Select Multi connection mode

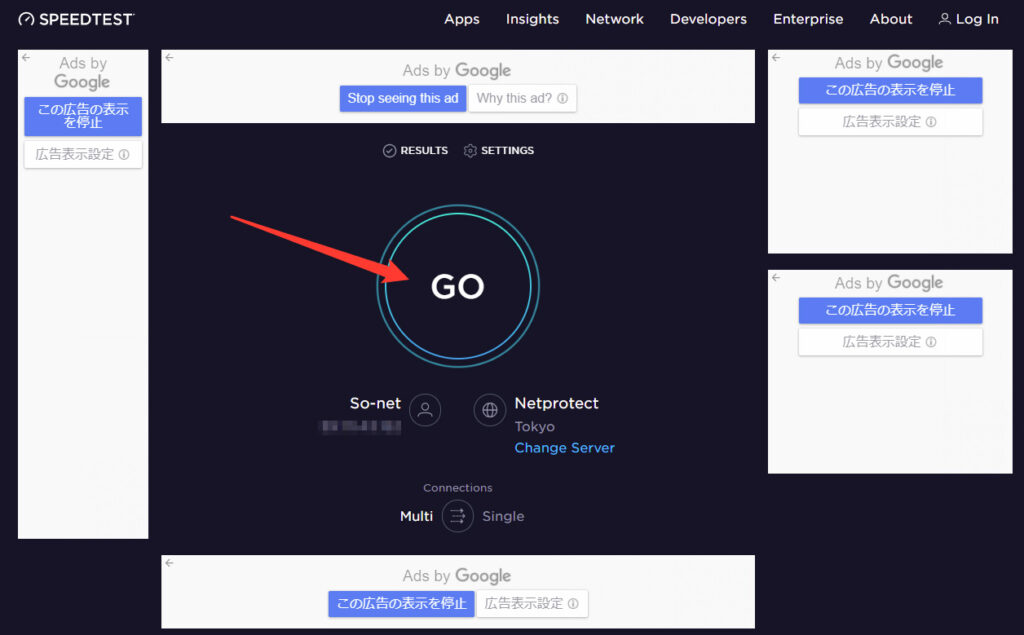[416, 516]
